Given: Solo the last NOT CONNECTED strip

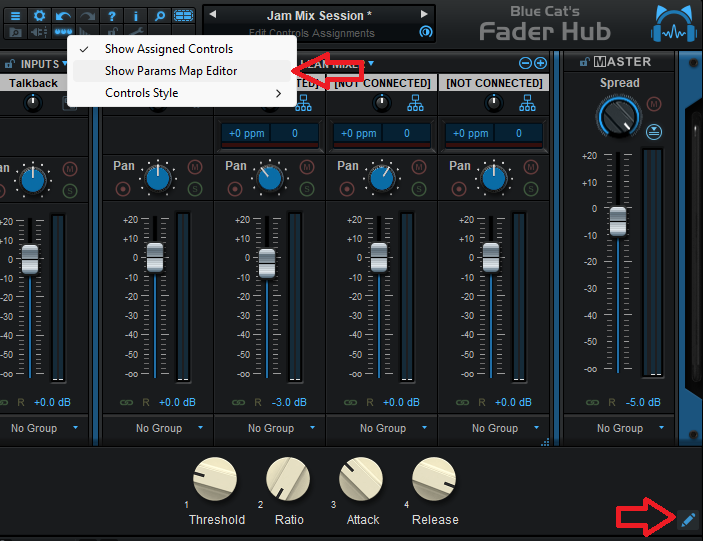Looking at the screenshot, I should click(531, 189).
